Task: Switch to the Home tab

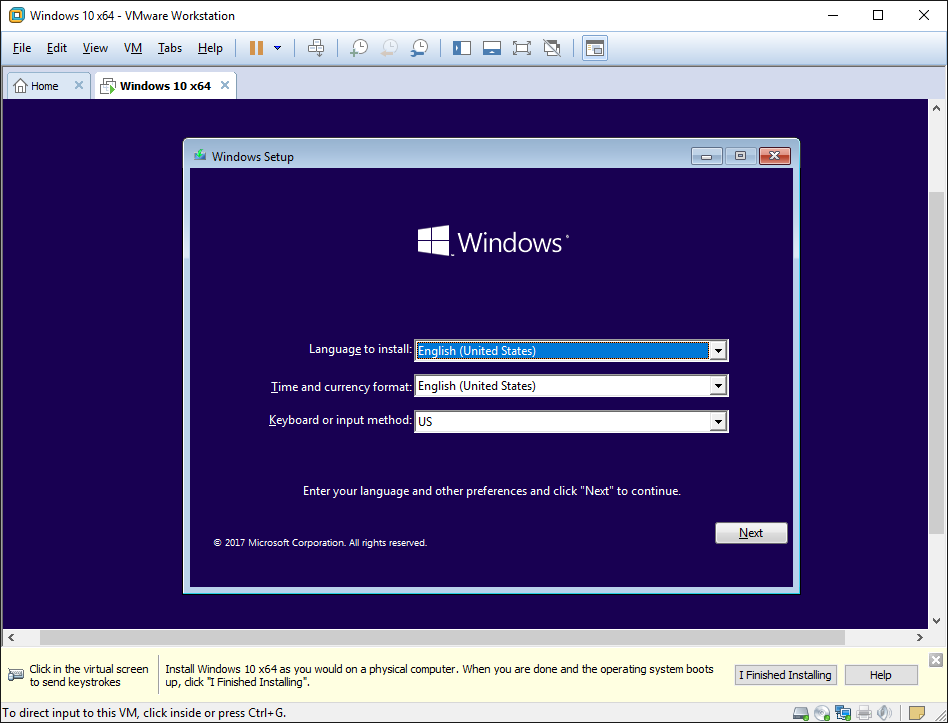Action: pyautogui.click(x=44, y=86)
